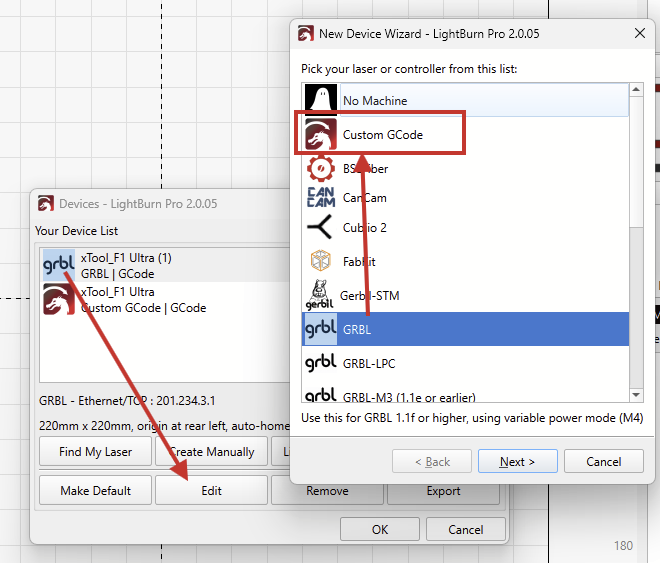
Task: Select the GRBL-LPC grbl icon
Action: click(321, 363)
